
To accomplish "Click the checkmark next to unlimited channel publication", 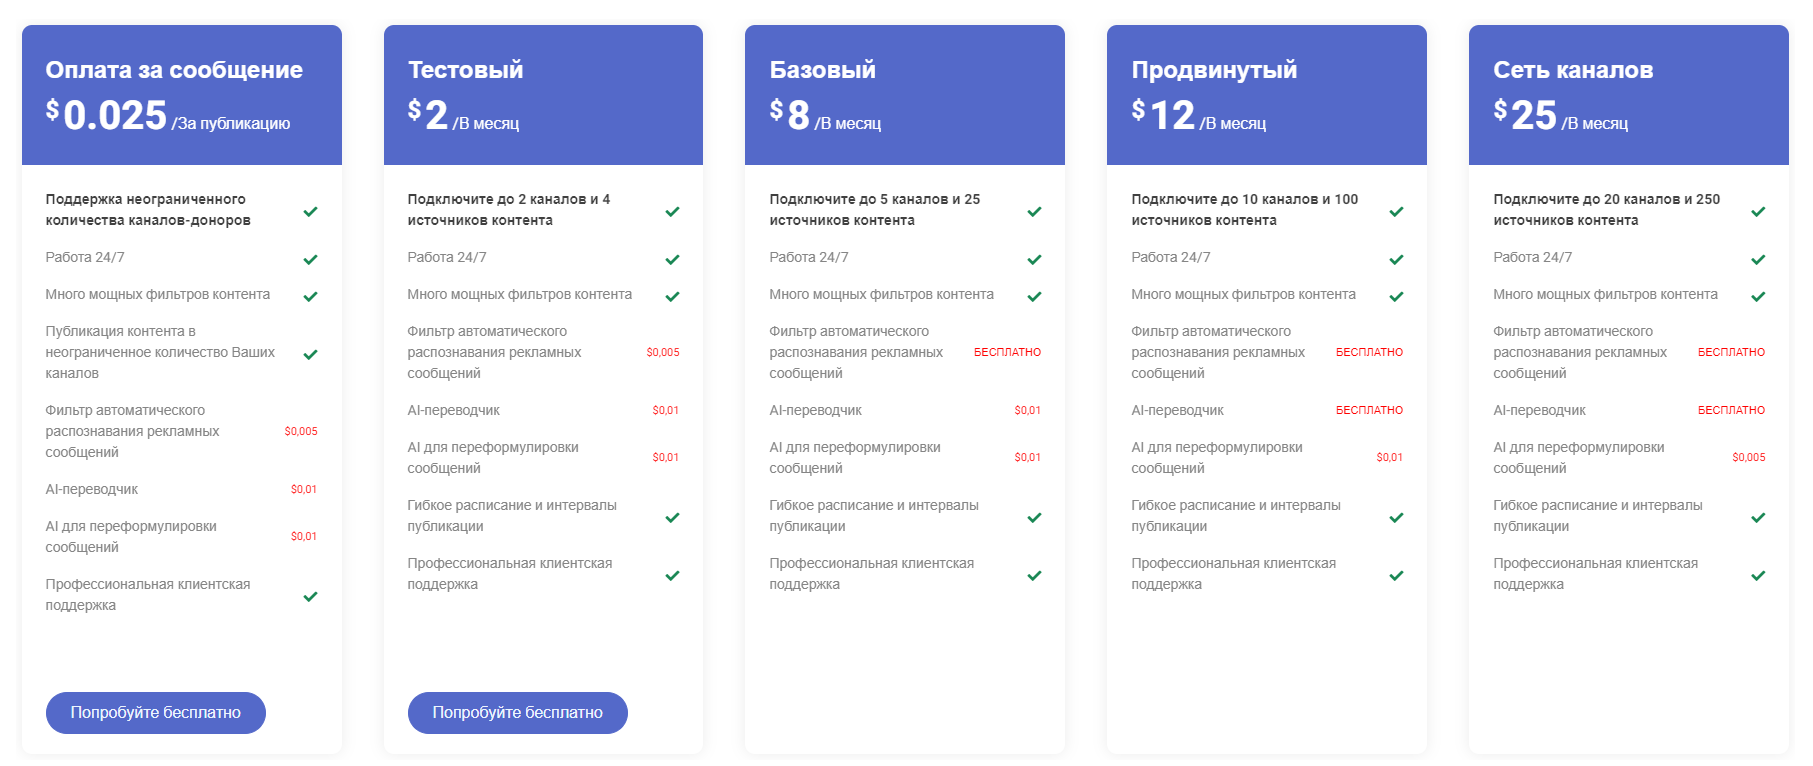I will point(311,354).
